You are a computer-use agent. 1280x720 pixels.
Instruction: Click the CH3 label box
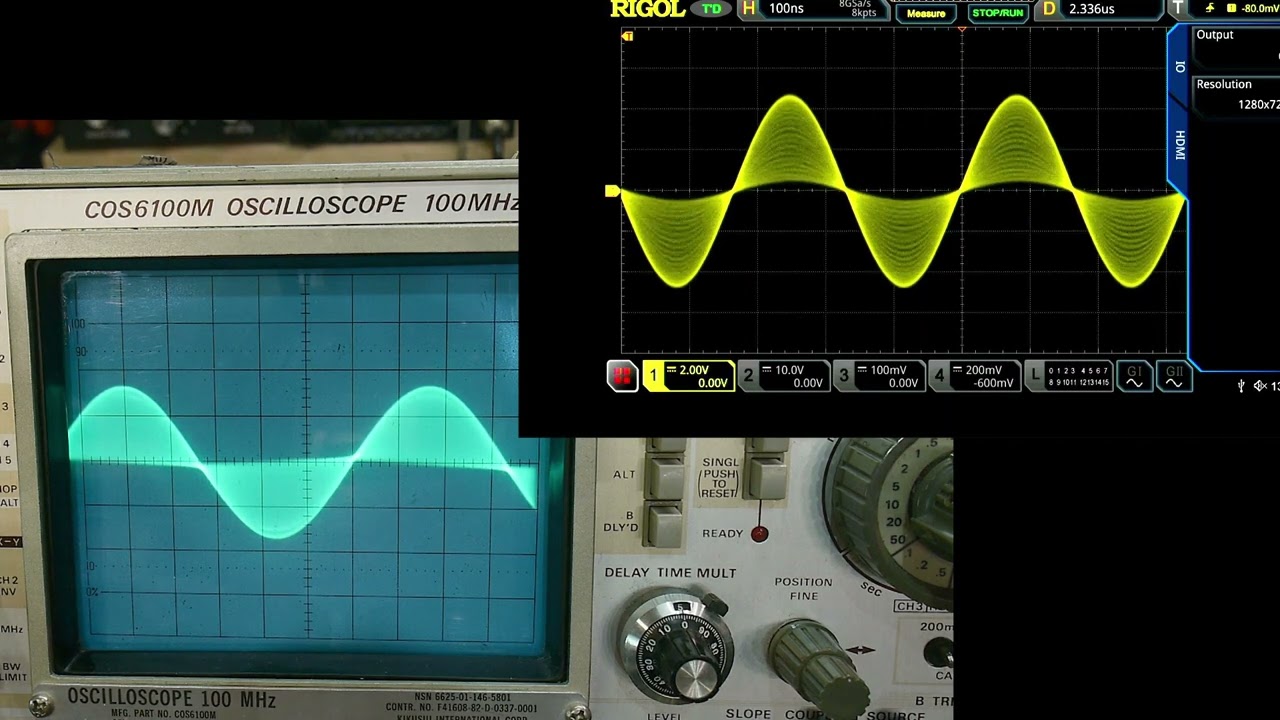pos(922,606)
